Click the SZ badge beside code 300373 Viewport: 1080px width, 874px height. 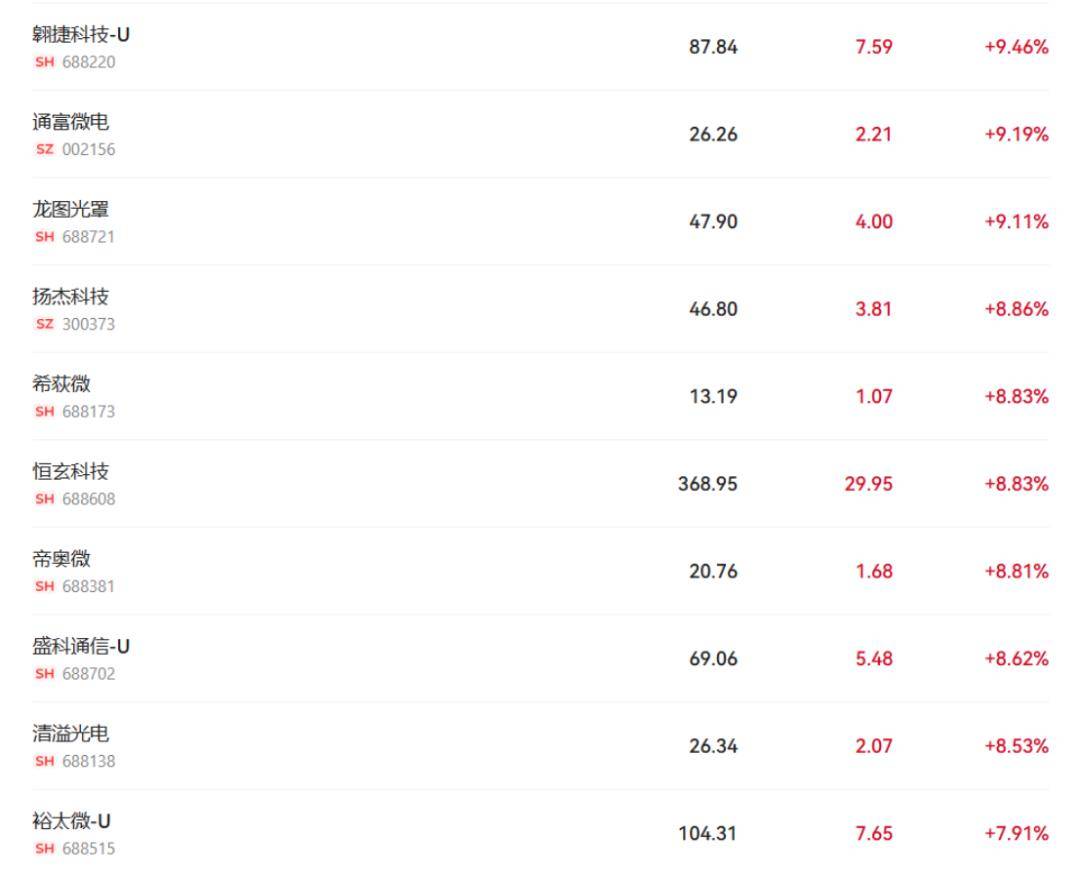45,324
